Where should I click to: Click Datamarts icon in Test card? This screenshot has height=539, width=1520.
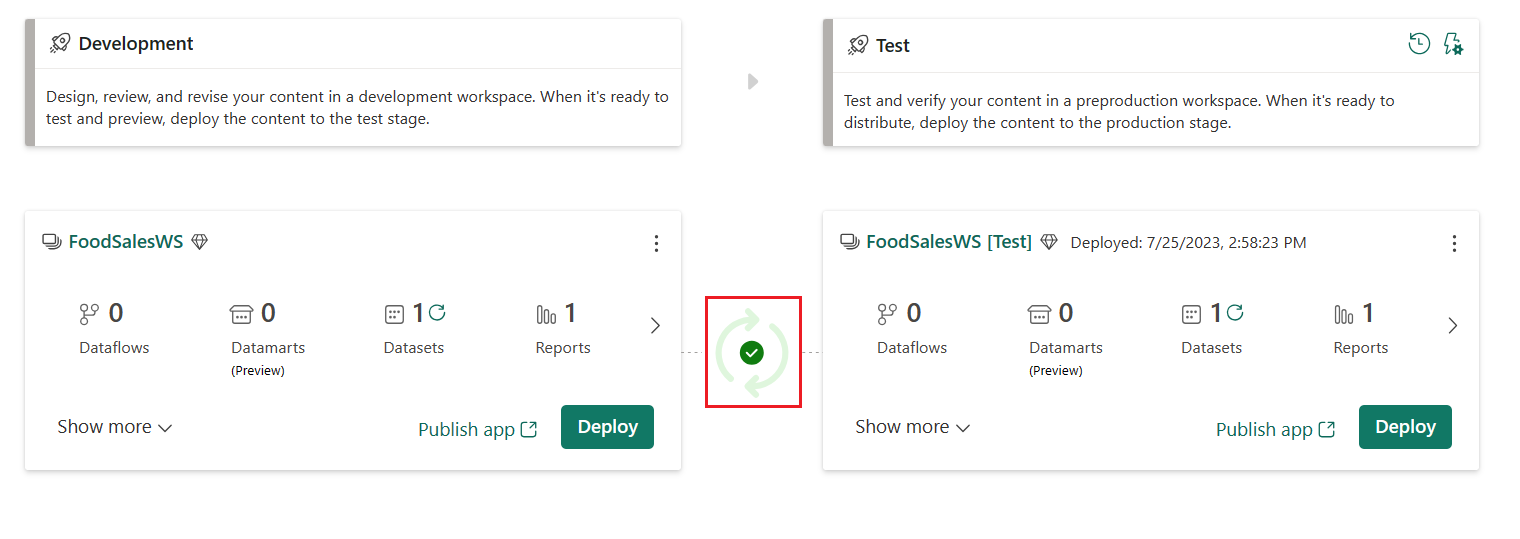coord(1039,314)
